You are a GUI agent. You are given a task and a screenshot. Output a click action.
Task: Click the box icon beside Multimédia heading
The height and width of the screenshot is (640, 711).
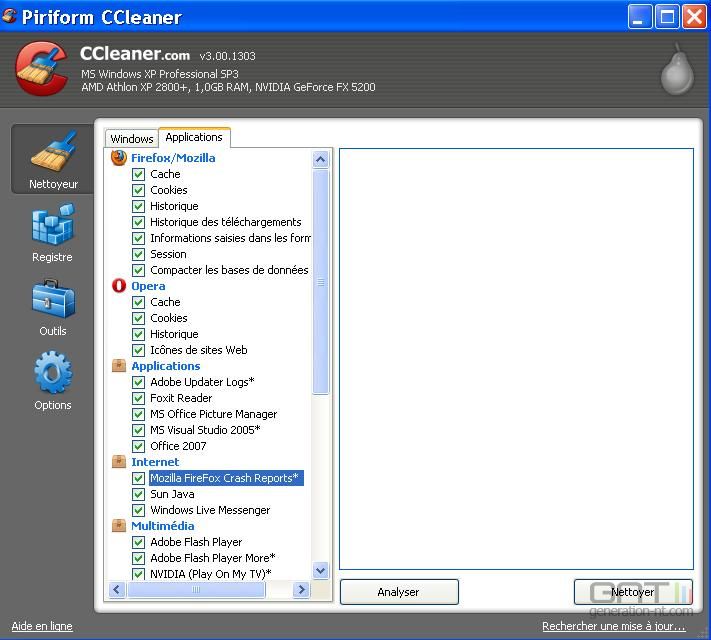pyautogui.click(x=119, y=526)
